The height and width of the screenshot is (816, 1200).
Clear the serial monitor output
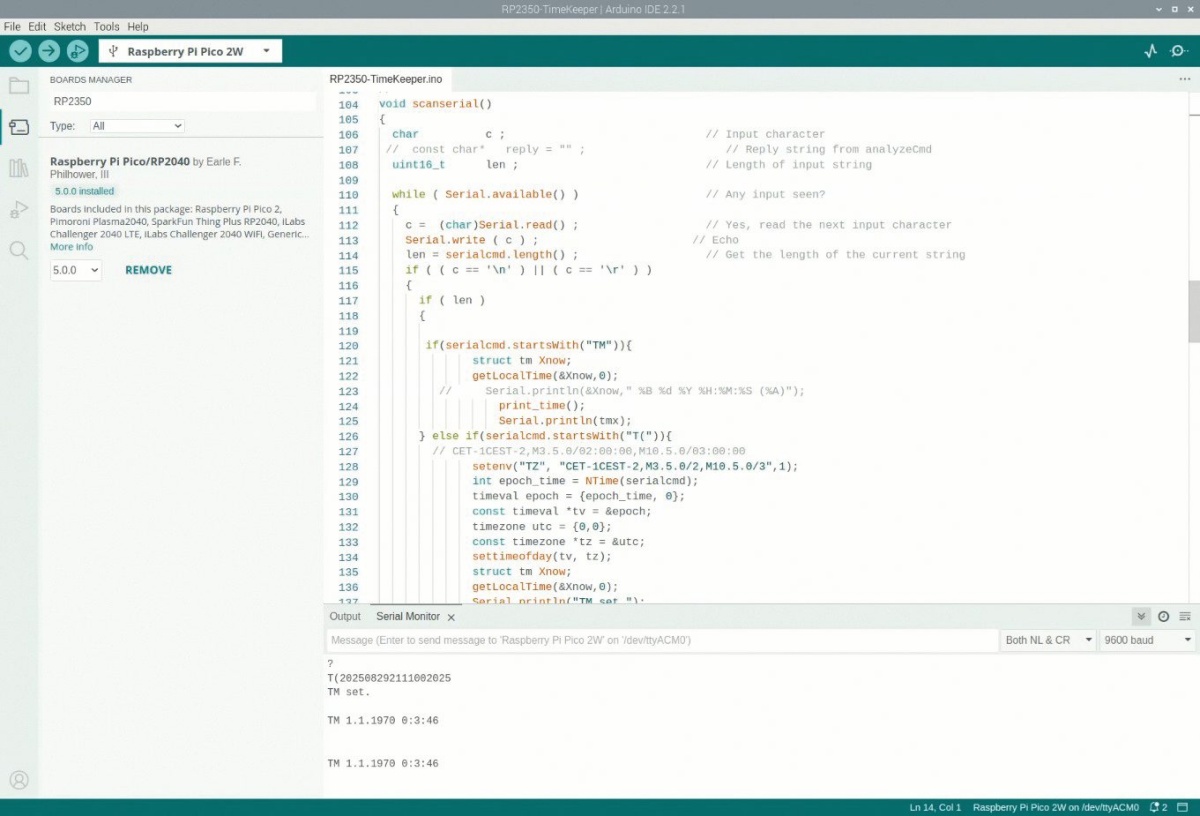tap(1185, 617)
